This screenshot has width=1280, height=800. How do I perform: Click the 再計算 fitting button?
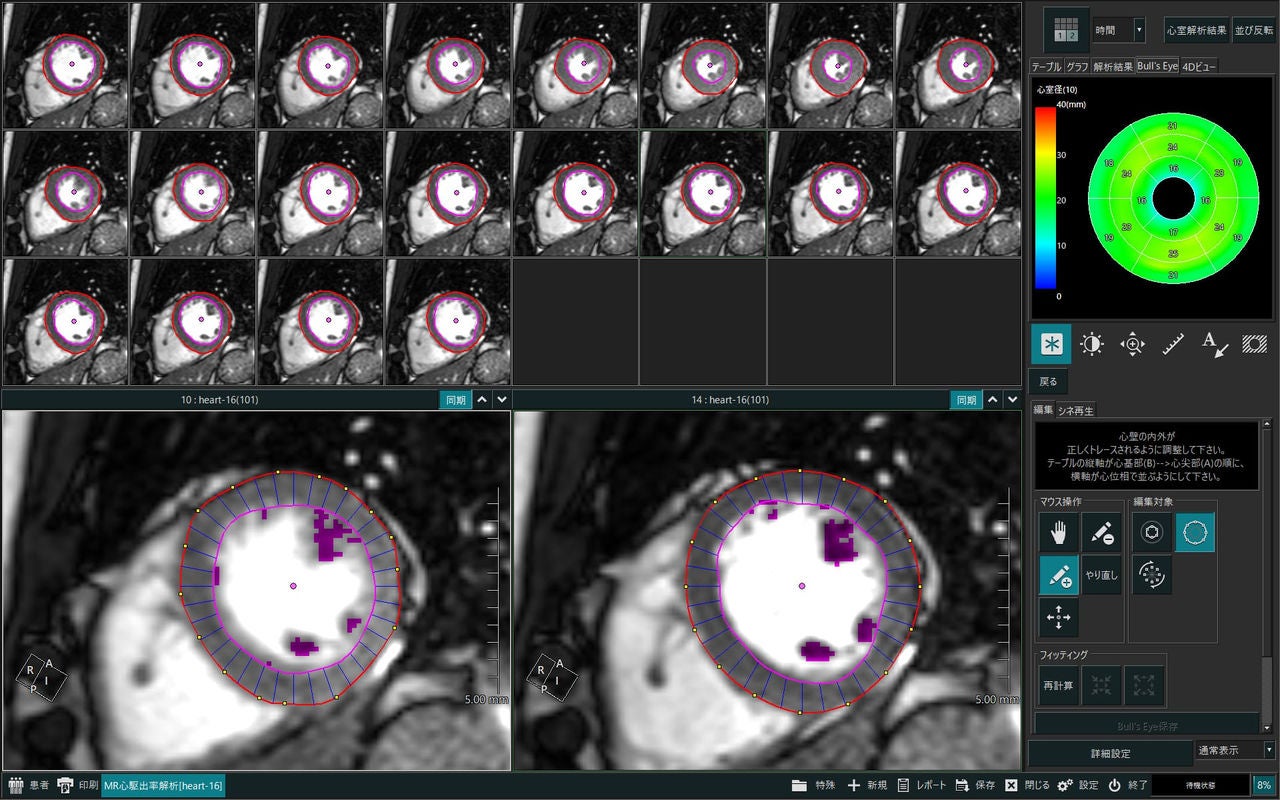coord(1059,687)
